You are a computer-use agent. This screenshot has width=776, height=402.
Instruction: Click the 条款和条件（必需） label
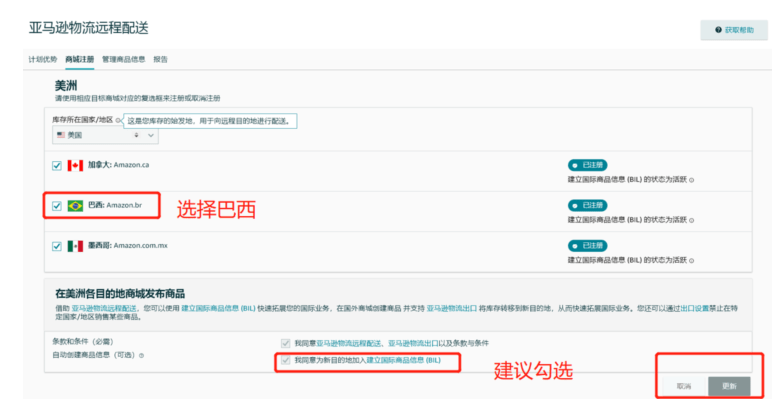click(x=83, y=342)
